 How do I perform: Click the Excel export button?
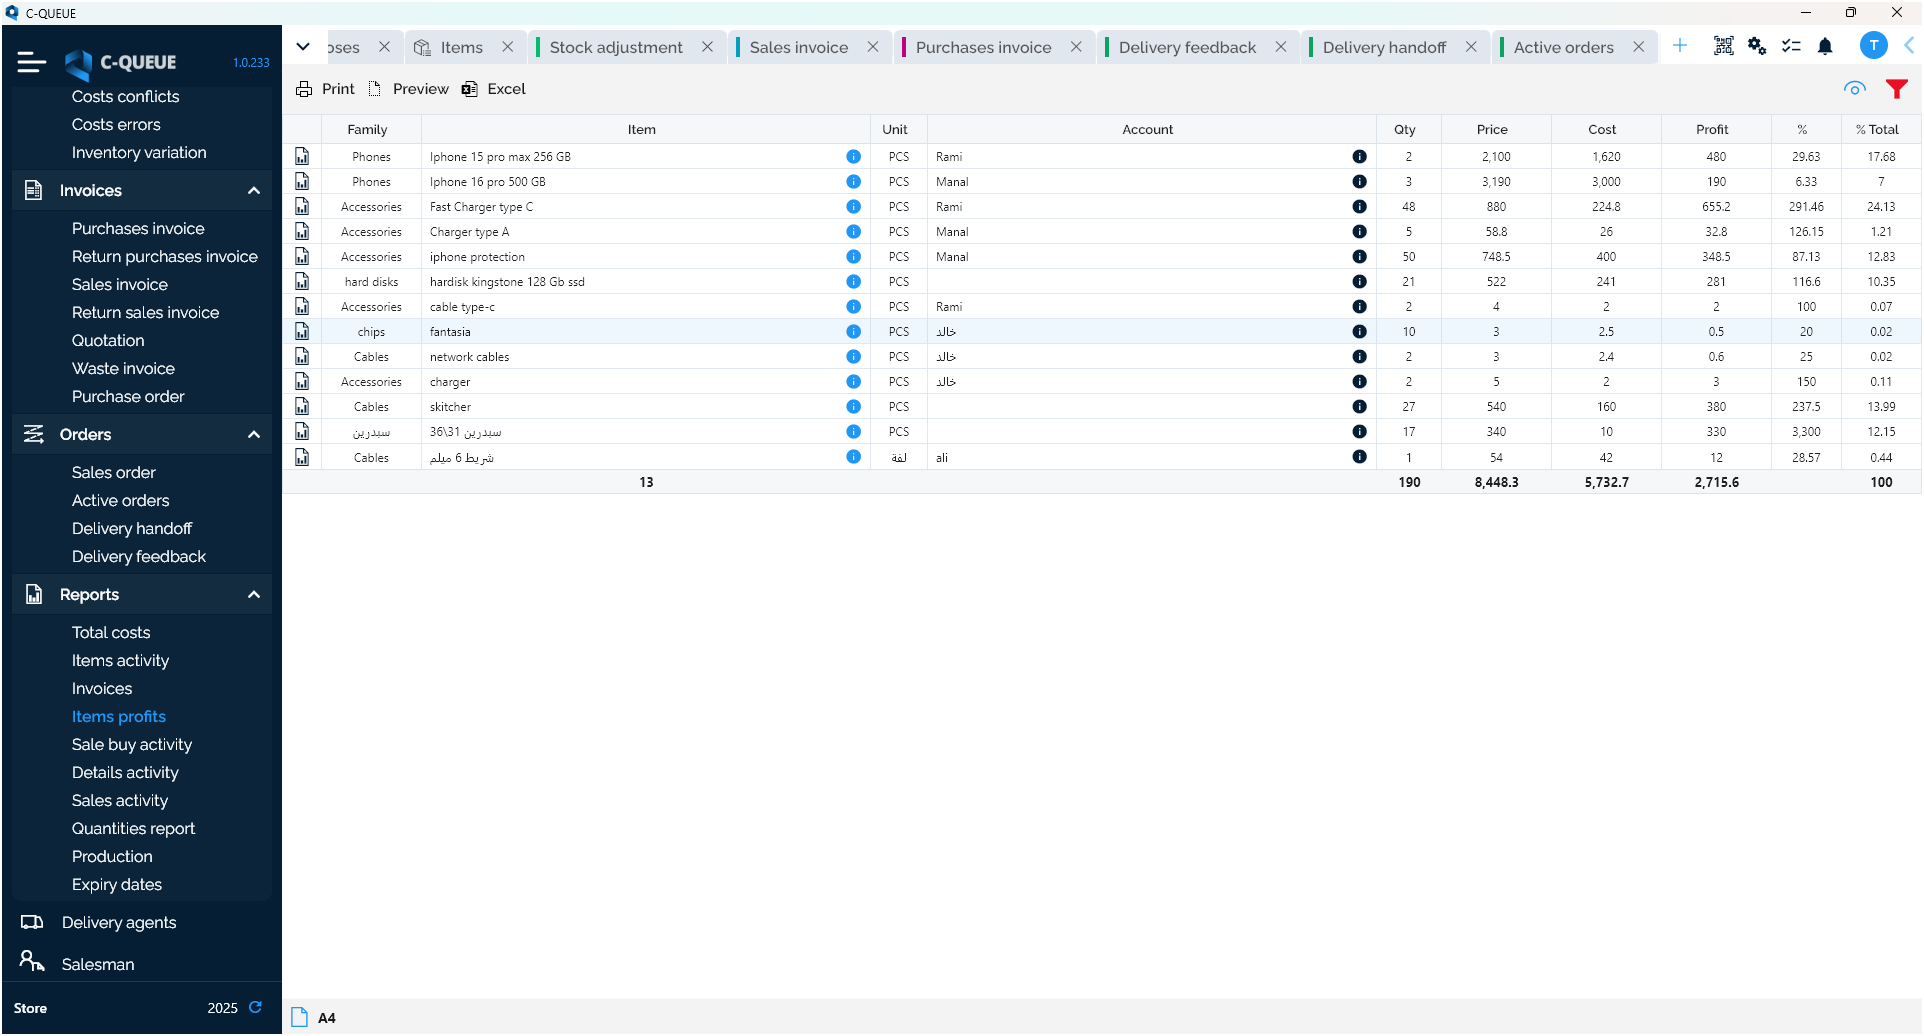(x=494, y=89)
